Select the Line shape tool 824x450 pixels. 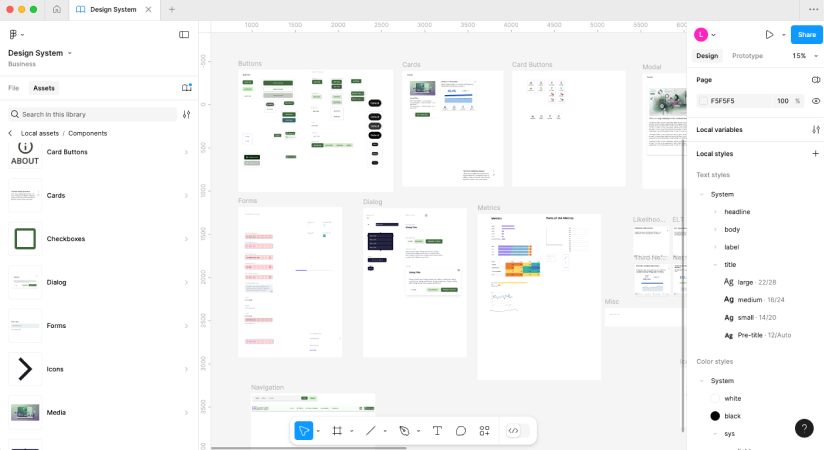click(x=370, y=431)
